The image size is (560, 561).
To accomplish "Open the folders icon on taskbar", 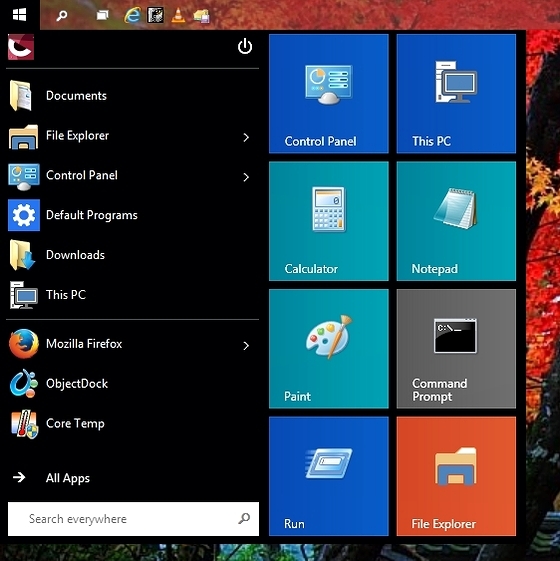I will click(x=201, y=16).
